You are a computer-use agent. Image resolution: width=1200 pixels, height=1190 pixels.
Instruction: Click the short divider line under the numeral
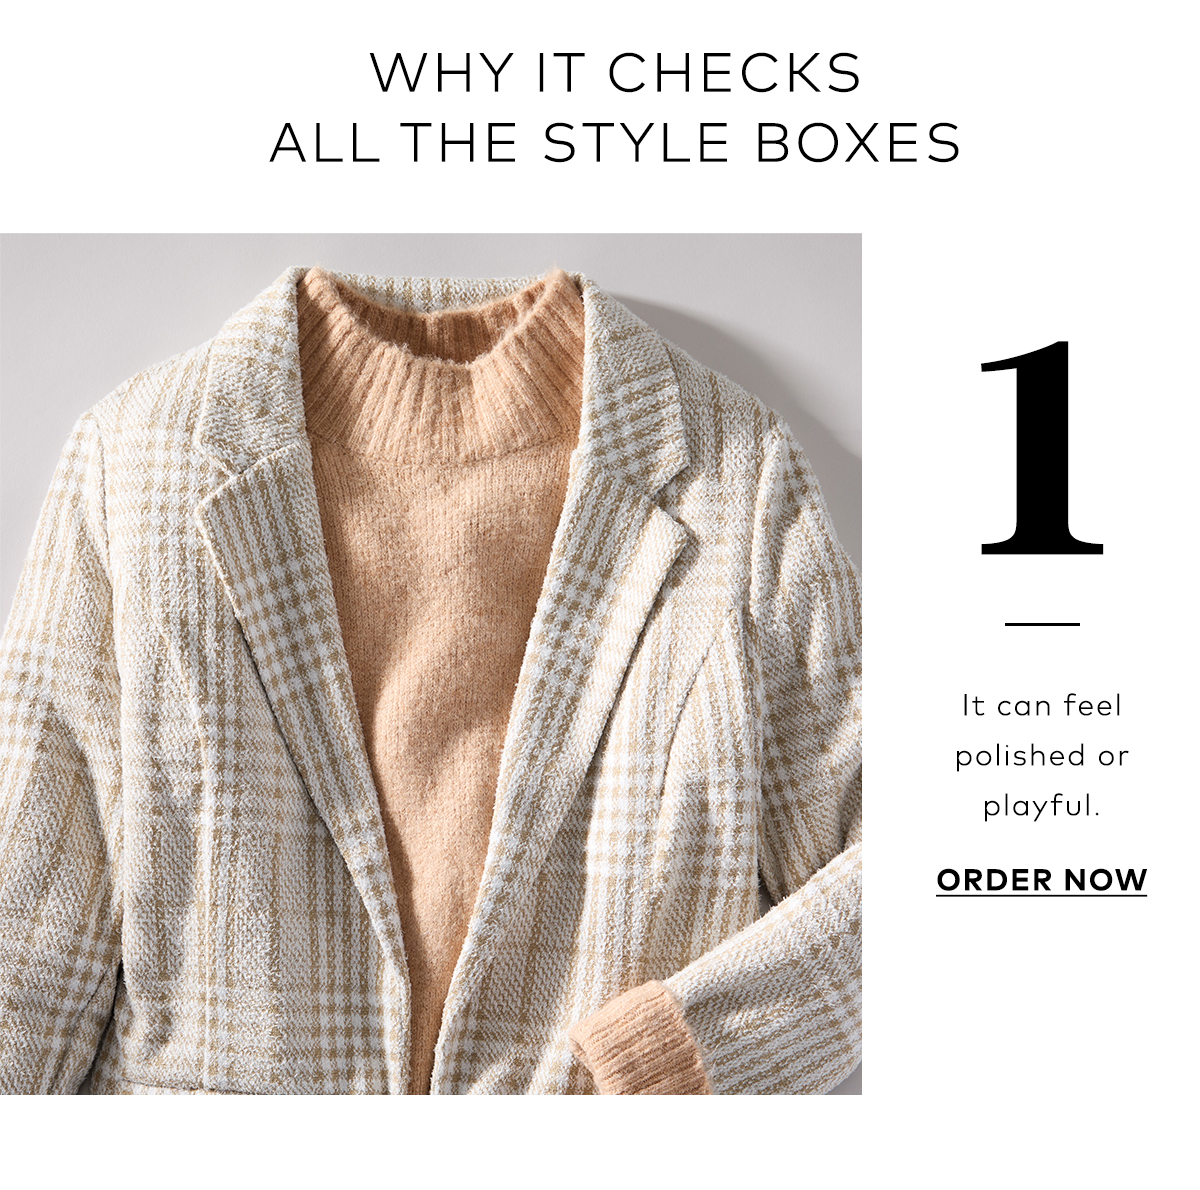pyautogui.click(x=1041, y=624)
